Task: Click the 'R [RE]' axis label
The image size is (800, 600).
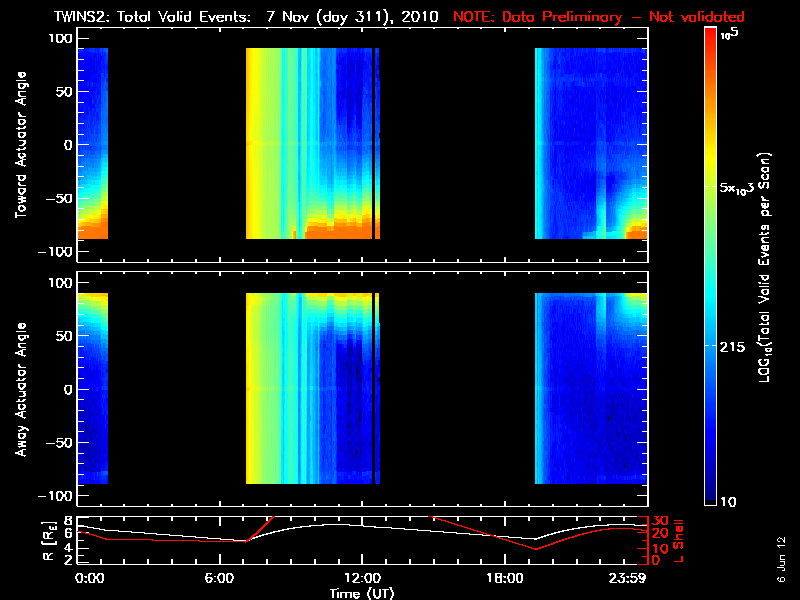Action: click(x=48, y=540)
